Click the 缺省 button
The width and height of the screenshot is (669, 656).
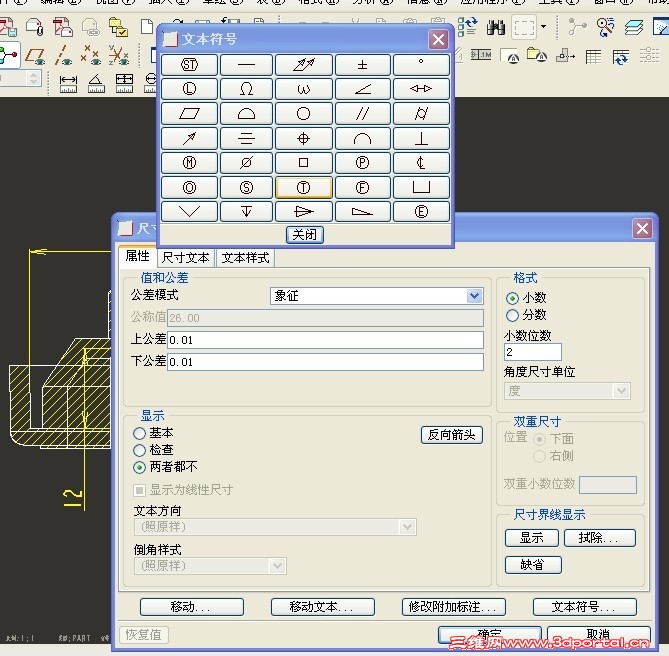pos(533,565)
